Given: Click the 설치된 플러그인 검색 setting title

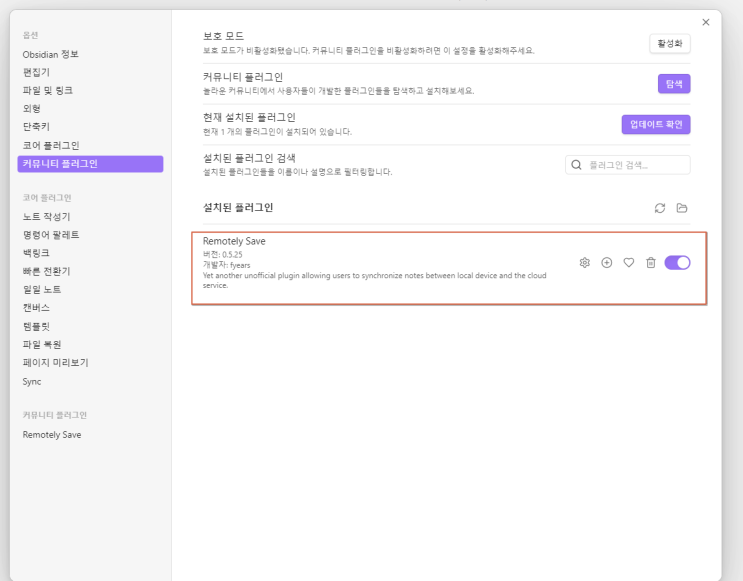Looking at the screenshot, I should (x=249, y=158).
